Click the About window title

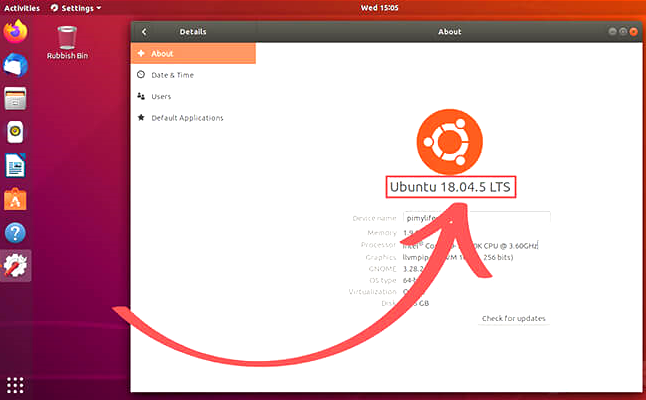click(449, 32)
